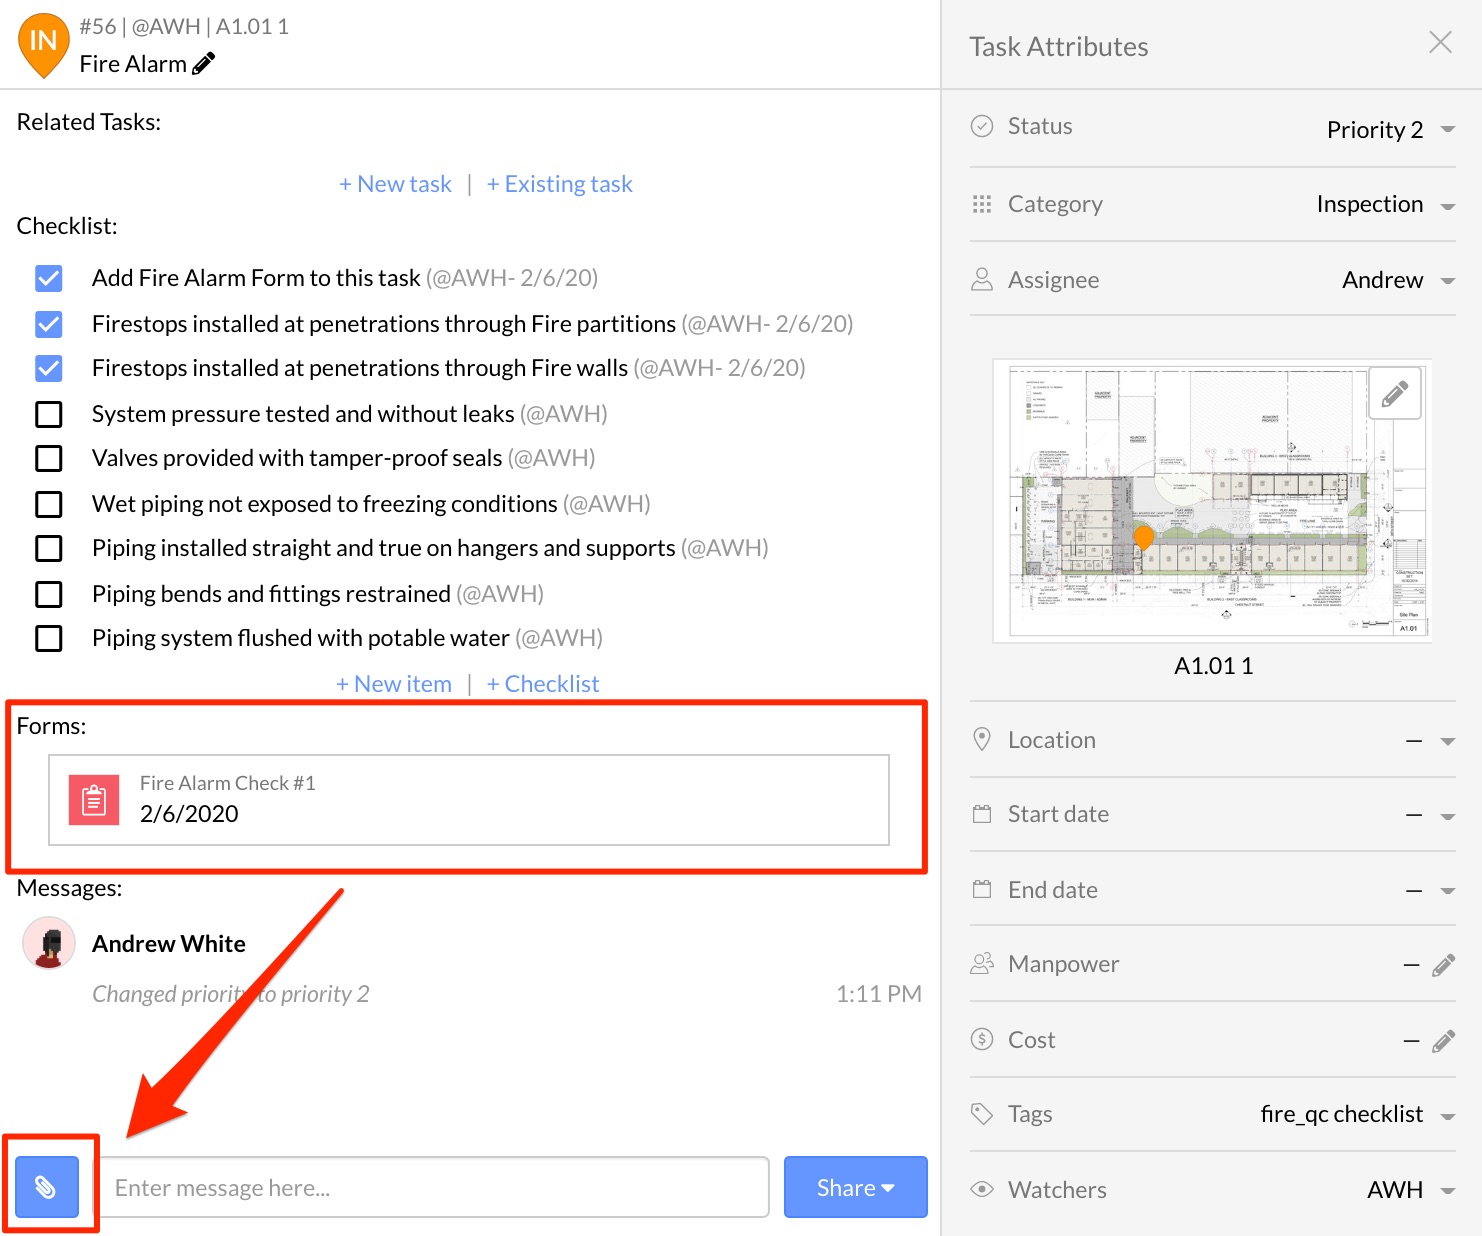Uncheck Add Fire Alarm Form to this task
Viewport: 1482px width, 1236px height.
(x=49, y=278)
